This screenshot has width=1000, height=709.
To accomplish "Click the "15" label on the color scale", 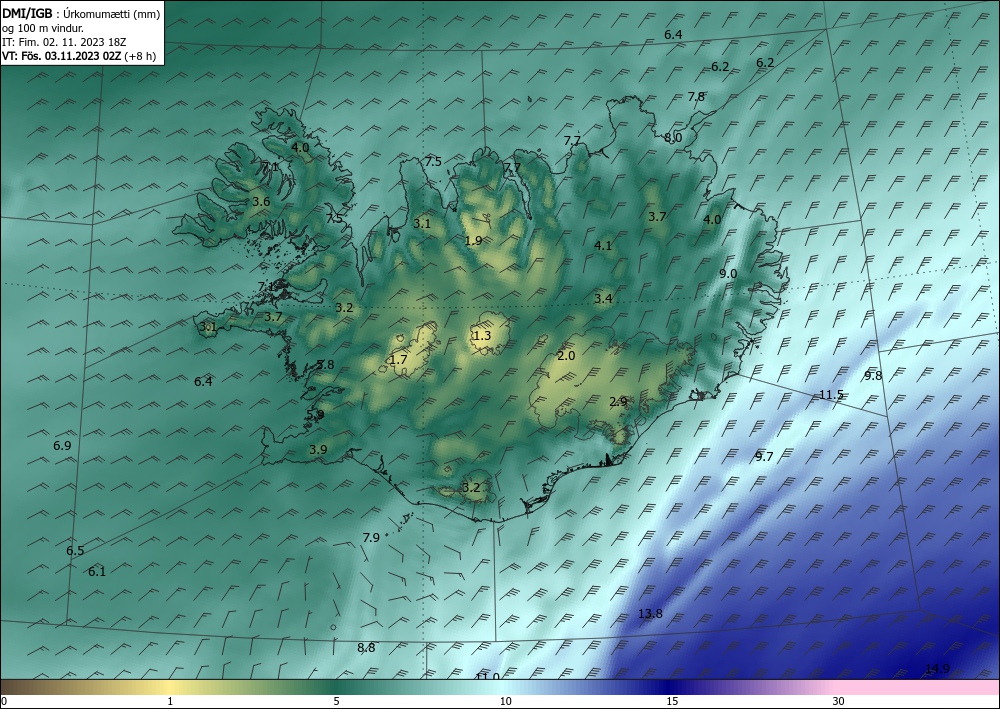I will [x=672, y=701].
